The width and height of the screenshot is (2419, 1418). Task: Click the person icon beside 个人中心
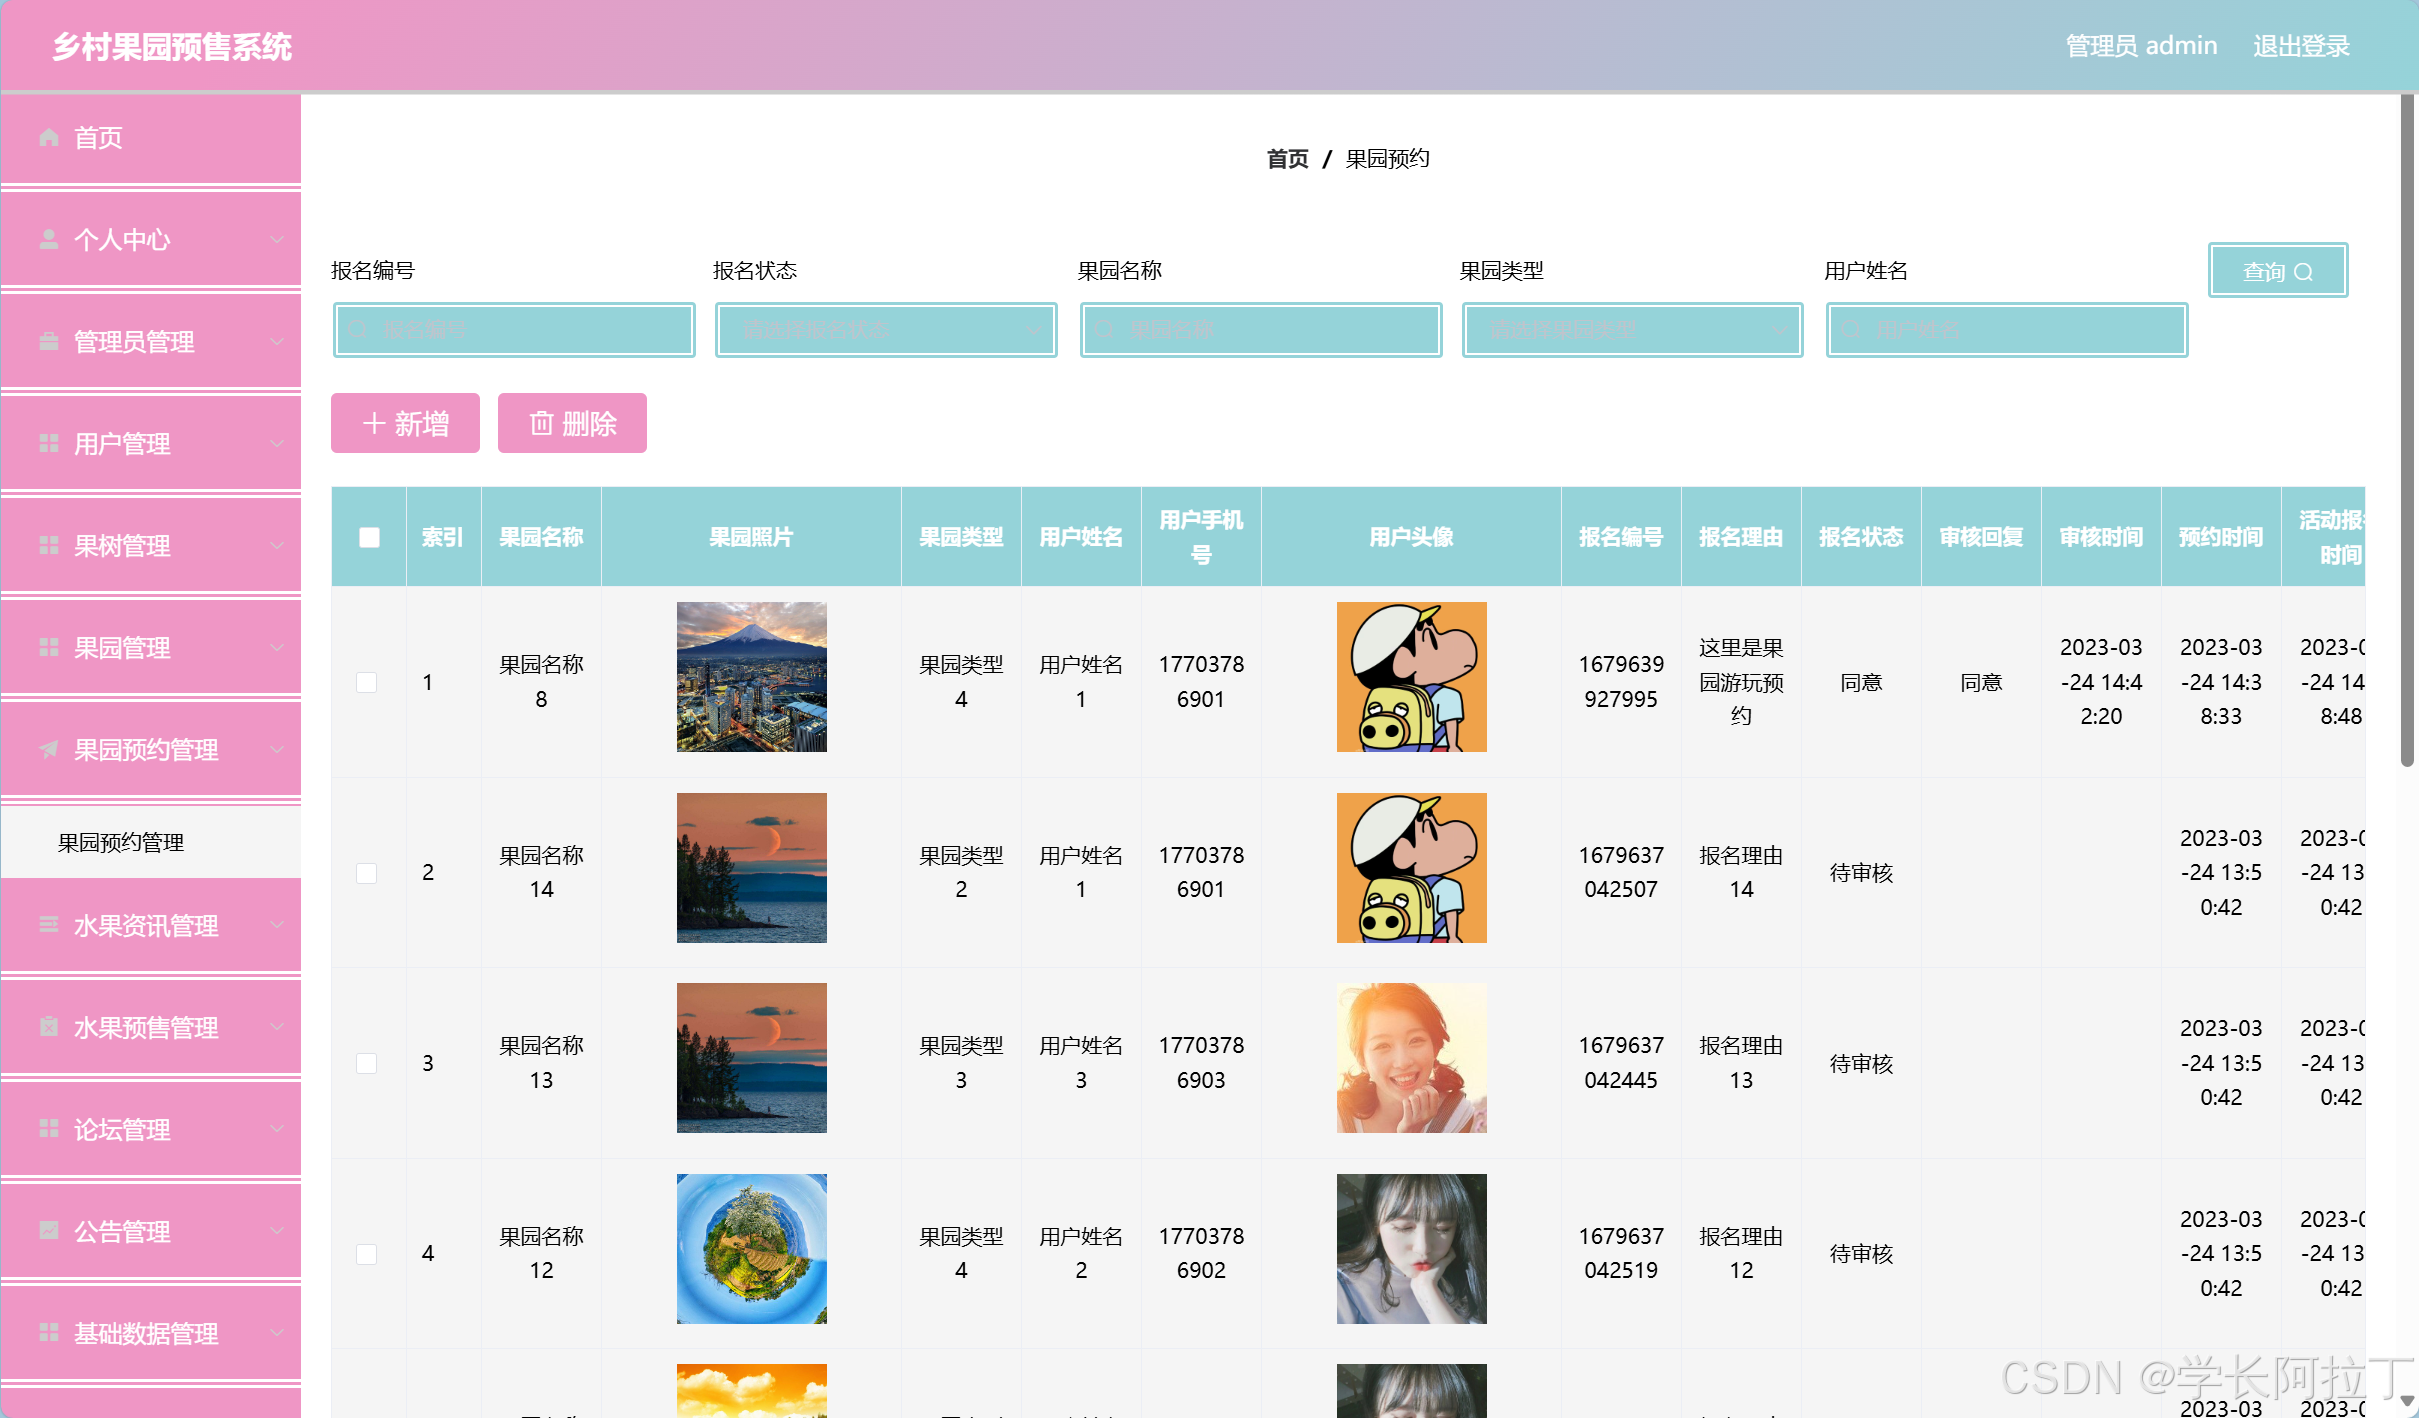49,240
